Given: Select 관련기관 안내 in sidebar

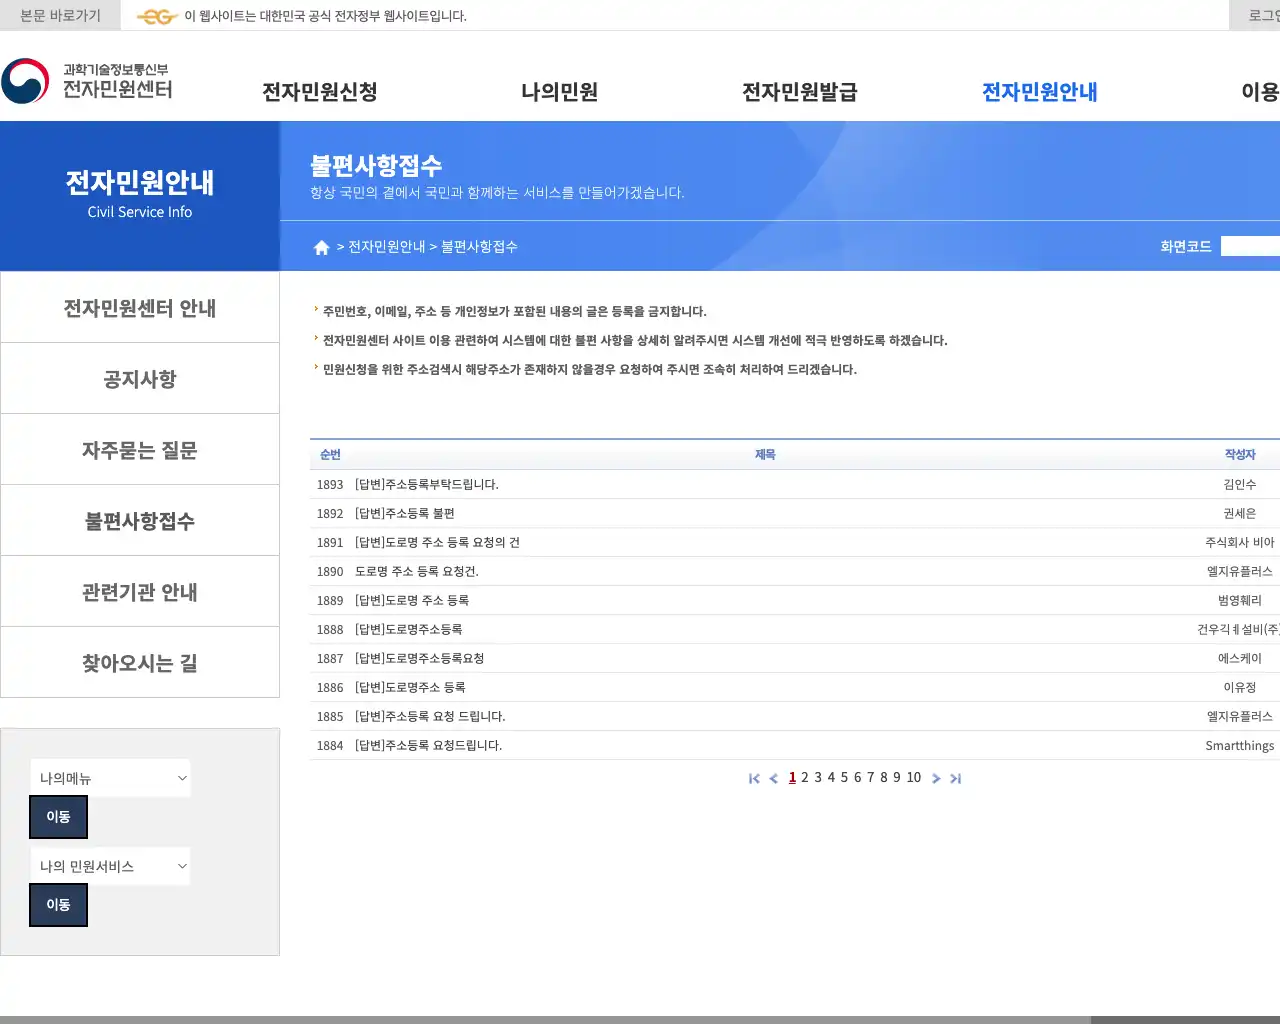Looking at the screenshot, I should pyautogui.click(x=140, y=592).
